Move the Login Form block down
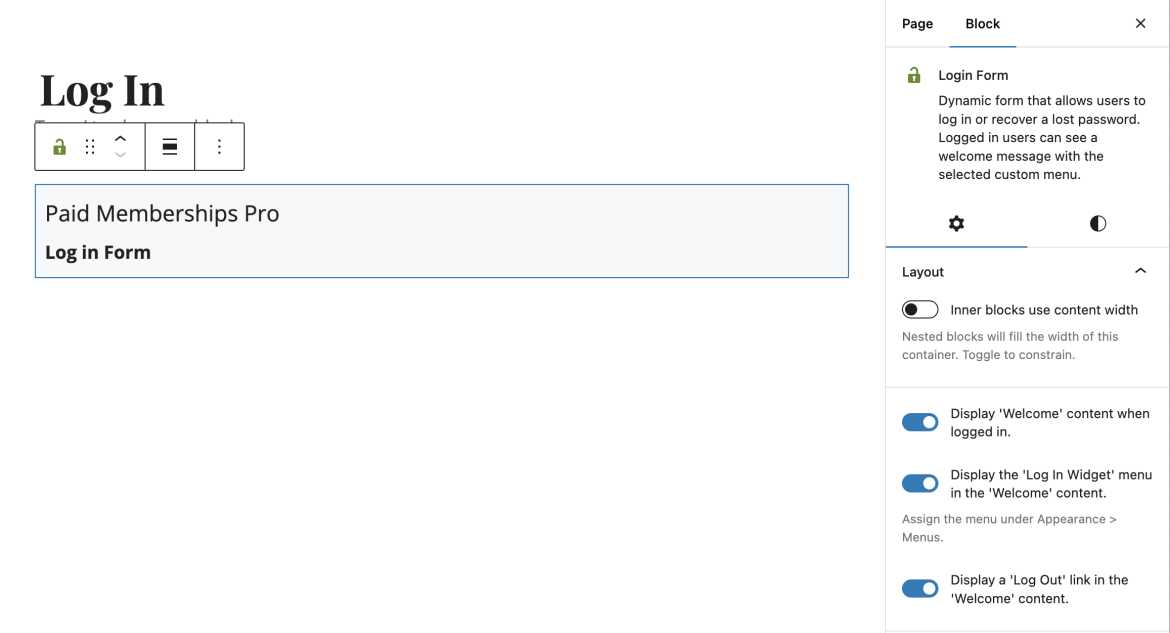The image size is (1170, 633). [x=121, y=156]
